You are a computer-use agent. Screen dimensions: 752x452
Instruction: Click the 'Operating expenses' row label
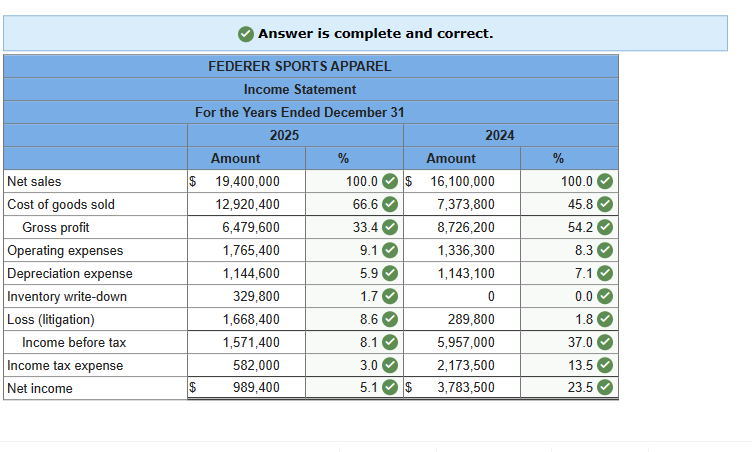[65, 250]
